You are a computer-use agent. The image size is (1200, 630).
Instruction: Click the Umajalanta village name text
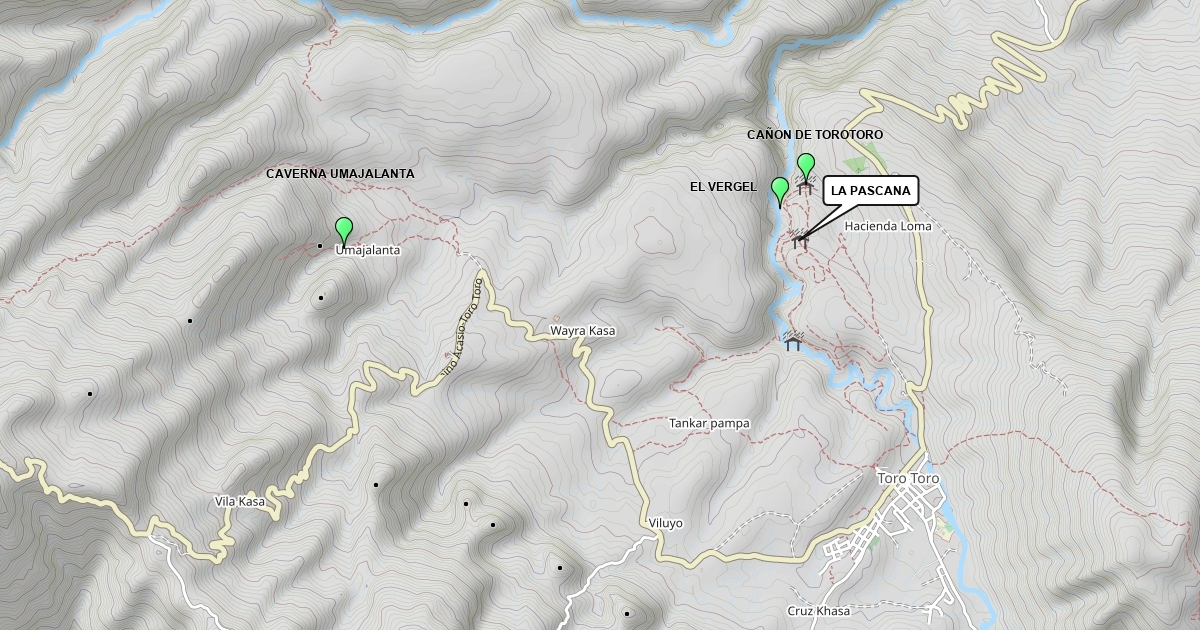(368, 251)
